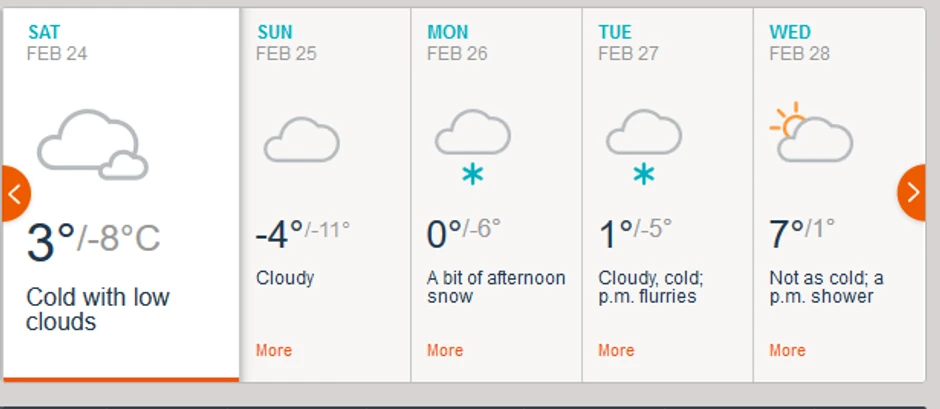Select the WED Feb 28 heading
The height and width of the screenshot is (409, 940).
(799, 43)
